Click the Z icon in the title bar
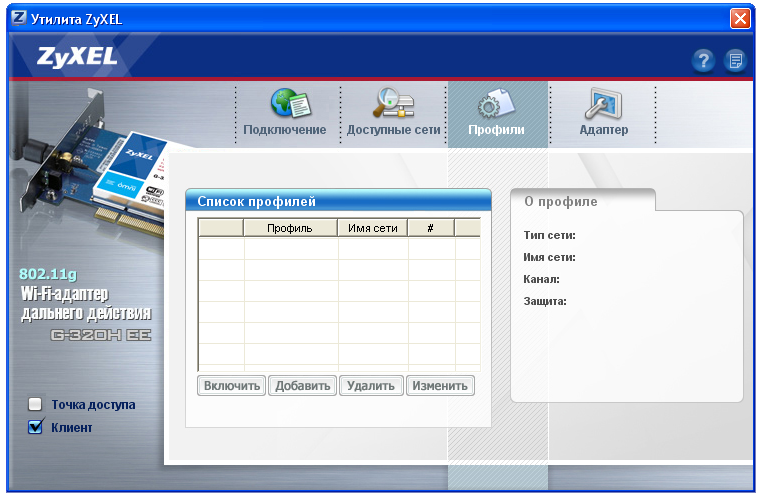This screenshot has height=499, width=760. click(19, 18)
